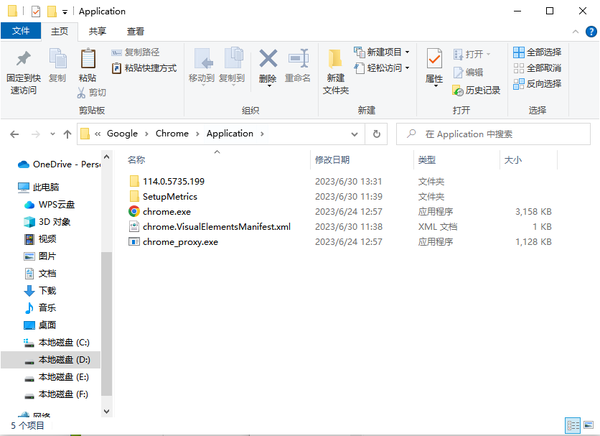This screenshot has height=436, width=600.
Task: Click navigation pane scroll down arrow
Action: tap(107, 412)
